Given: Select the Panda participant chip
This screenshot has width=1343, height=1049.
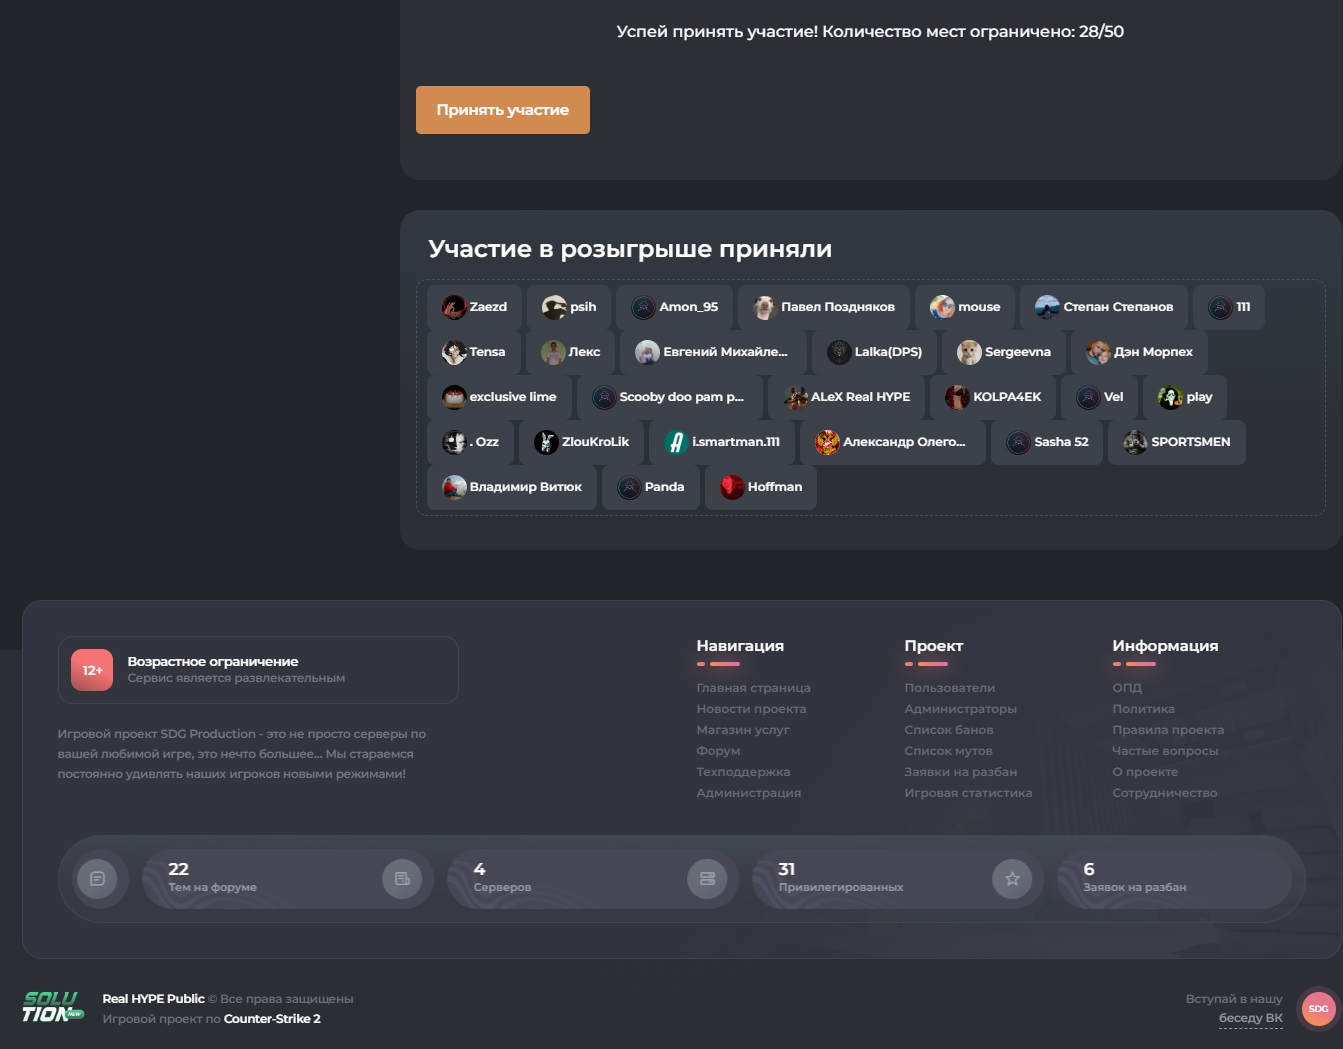Looking at the screenshot, I should 651,487.
